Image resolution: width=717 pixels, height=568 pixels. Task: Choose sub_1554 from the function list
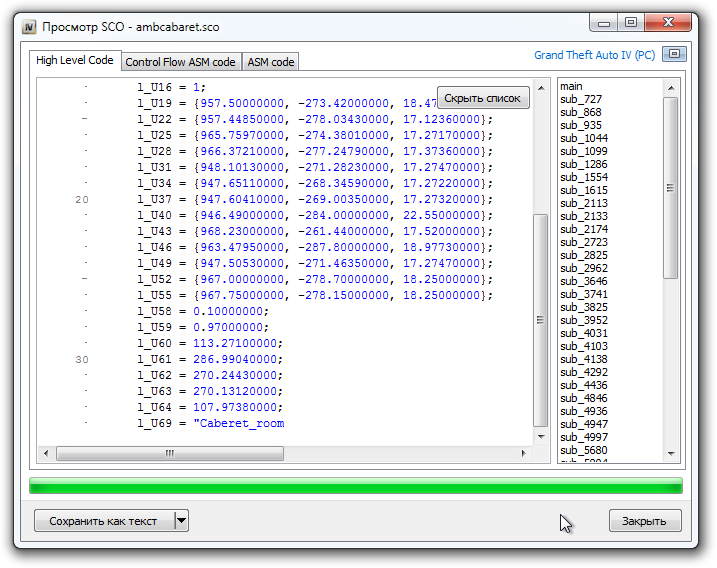coord(583,177)
